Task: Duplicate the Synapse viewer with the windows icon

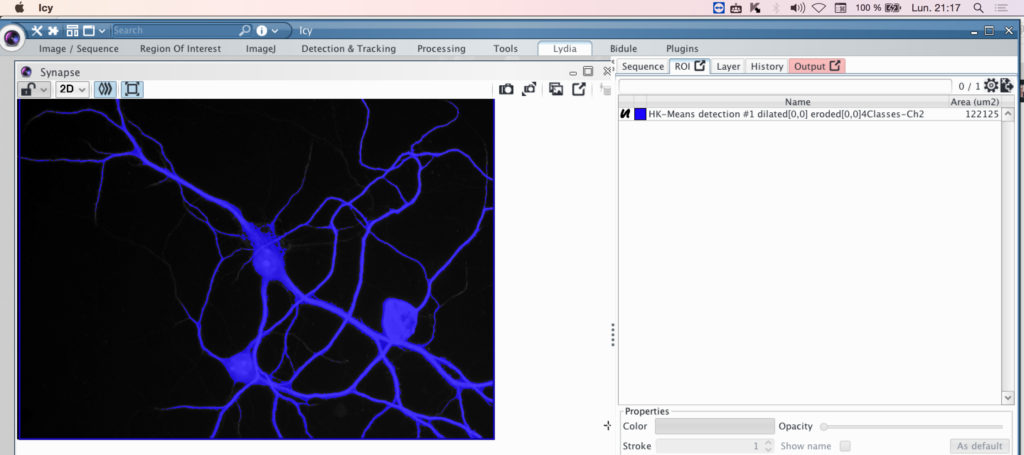Action: click(x=556, y=89)
